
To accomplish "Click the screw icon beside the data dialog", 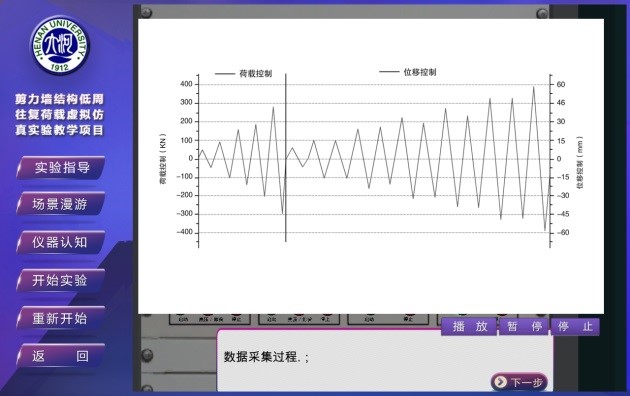I will [147, 355].
